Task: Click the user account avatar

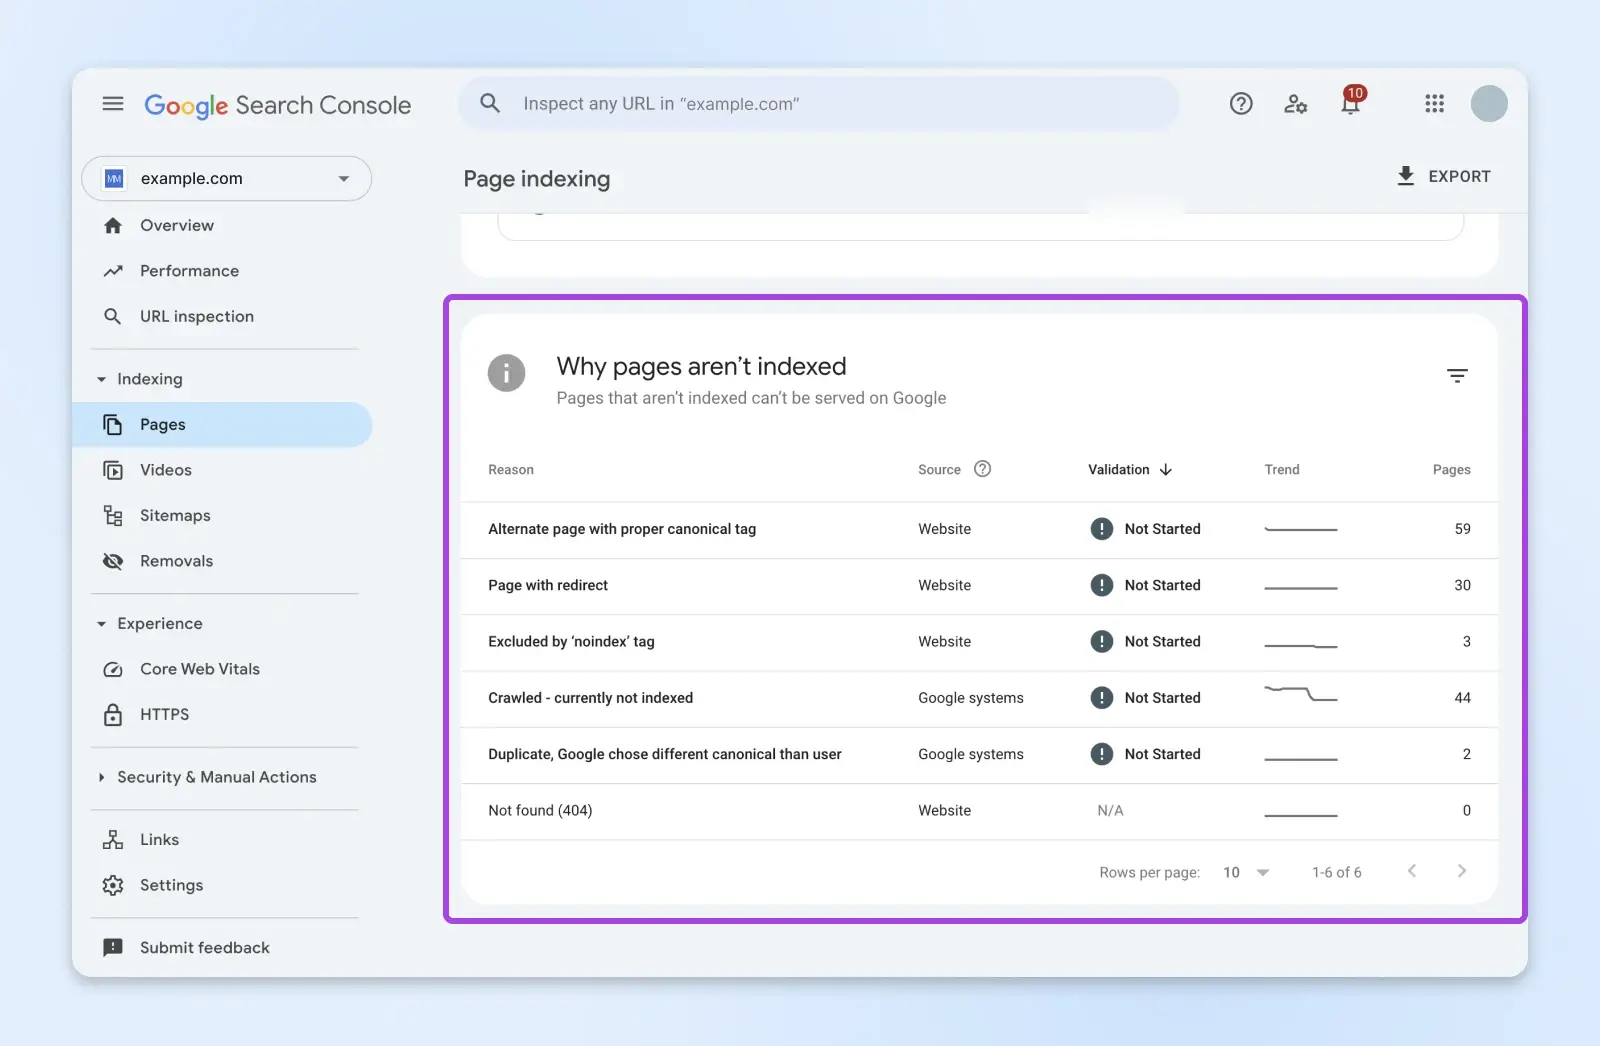Action: coord(1488,104)
